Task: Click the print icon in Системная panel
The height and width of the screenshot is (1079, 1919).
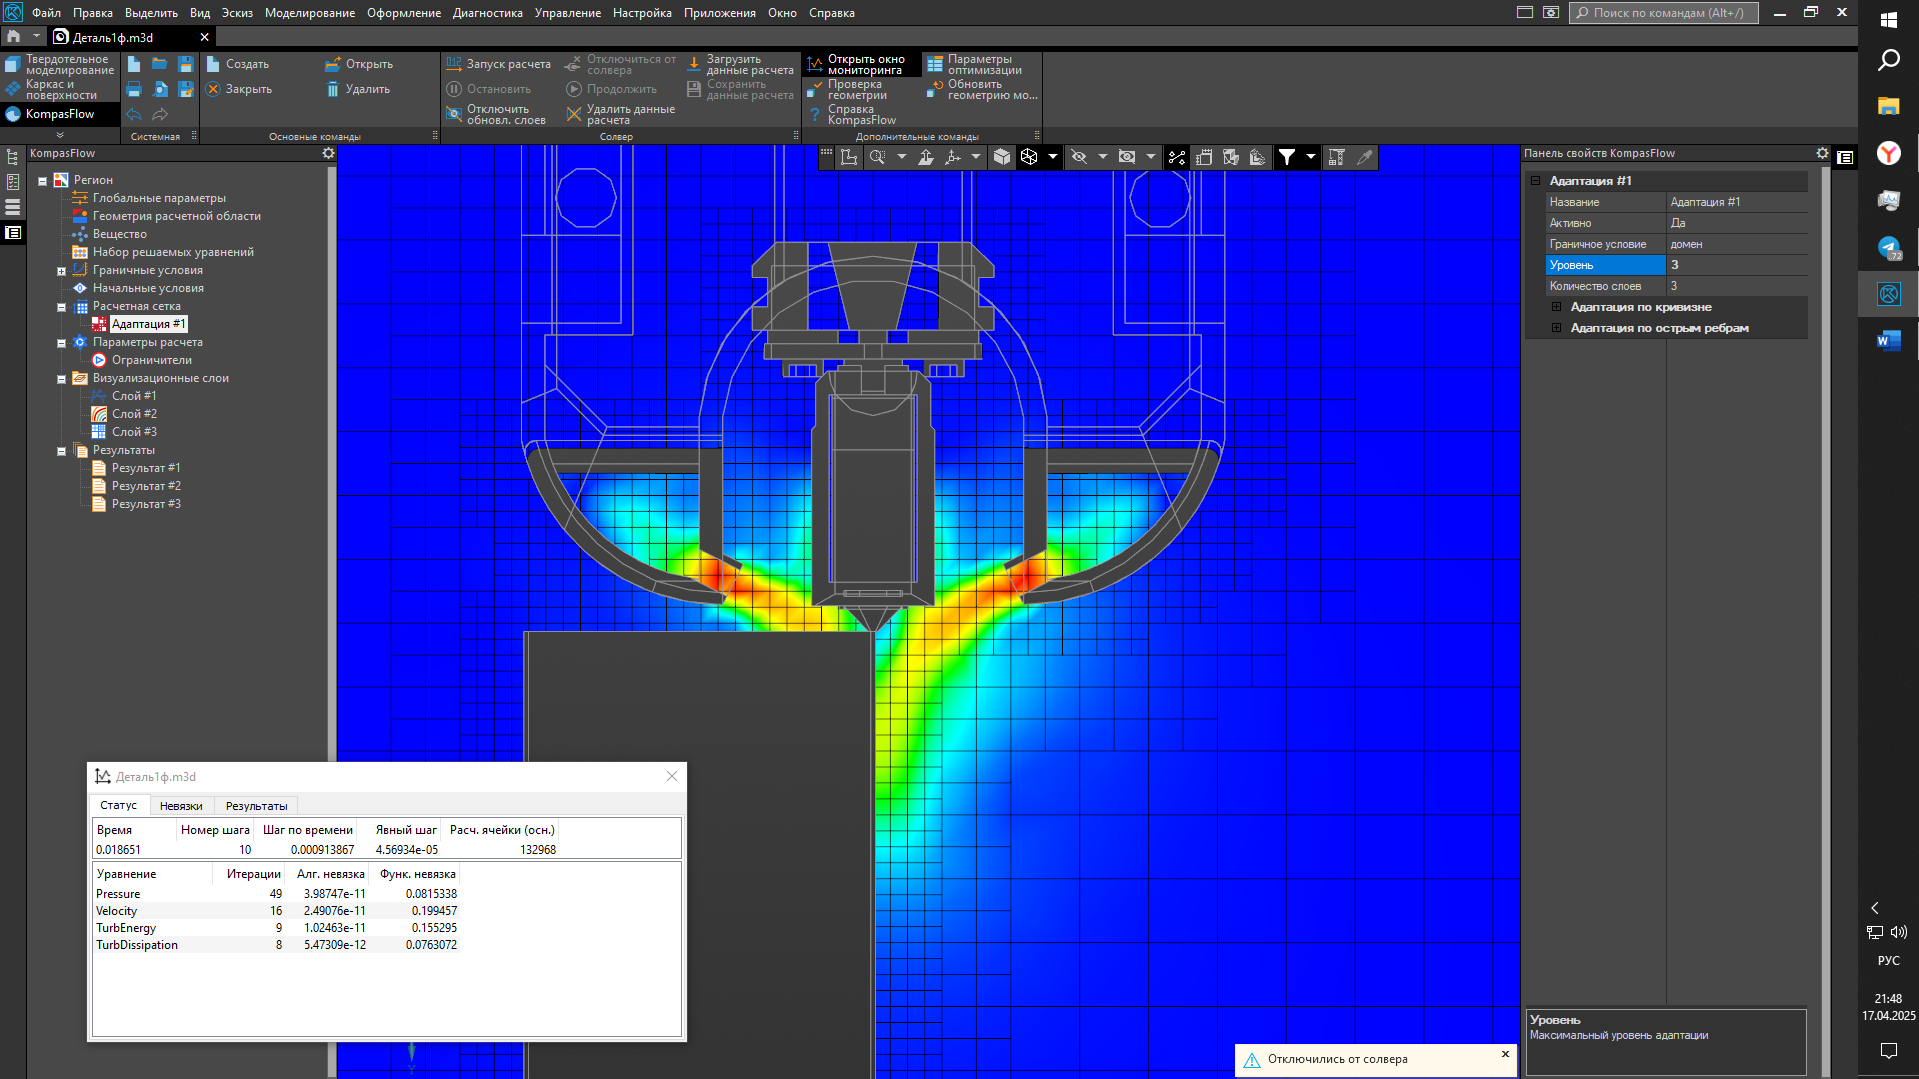Action: [x=134, y=89]
